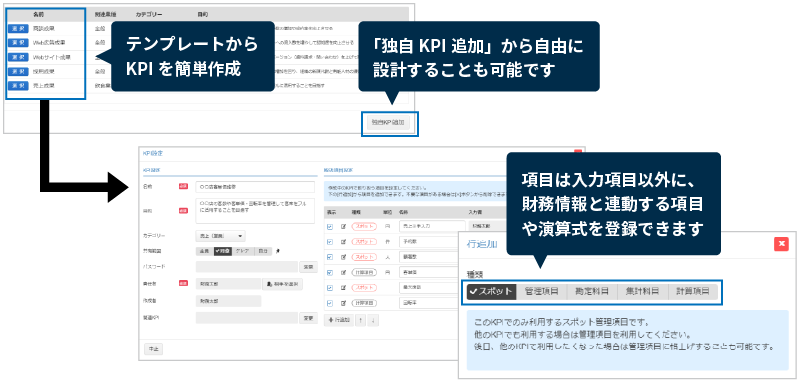This screenshot has width=800, height=380.
Task: Click the Webサイト成果 template name
Action: point(52,57)
